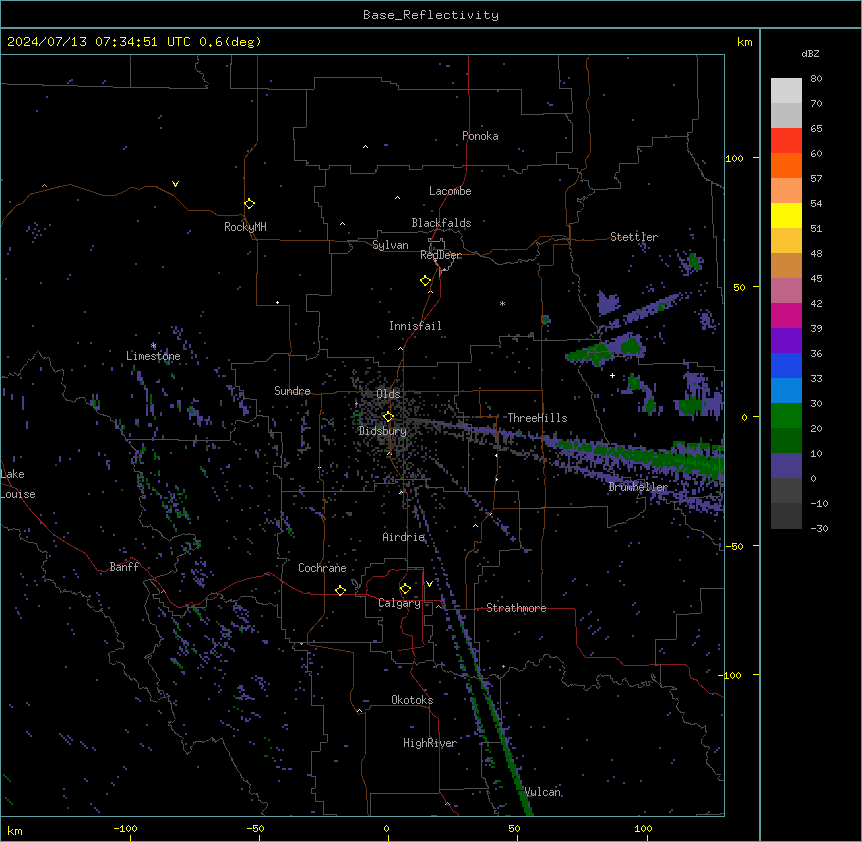This screenshot has height=842, width=862.
Task: Click the yellow diamond marker above RockyMH
Action: tap(250, 204)
